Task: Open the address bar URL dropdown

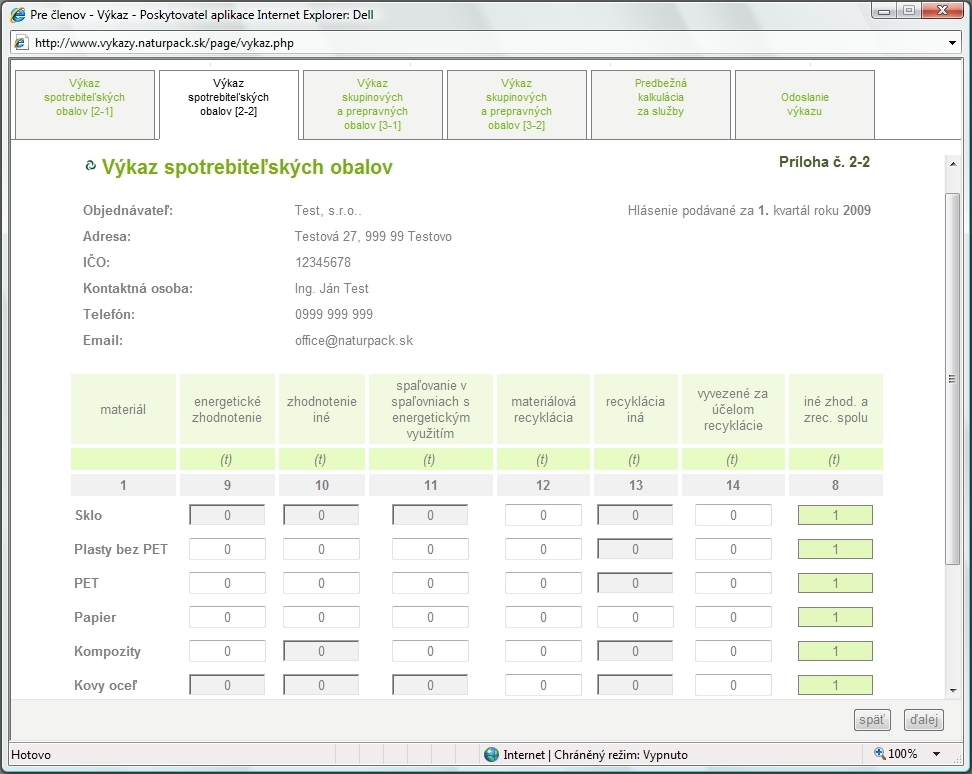Action: [x=952, y=43]
